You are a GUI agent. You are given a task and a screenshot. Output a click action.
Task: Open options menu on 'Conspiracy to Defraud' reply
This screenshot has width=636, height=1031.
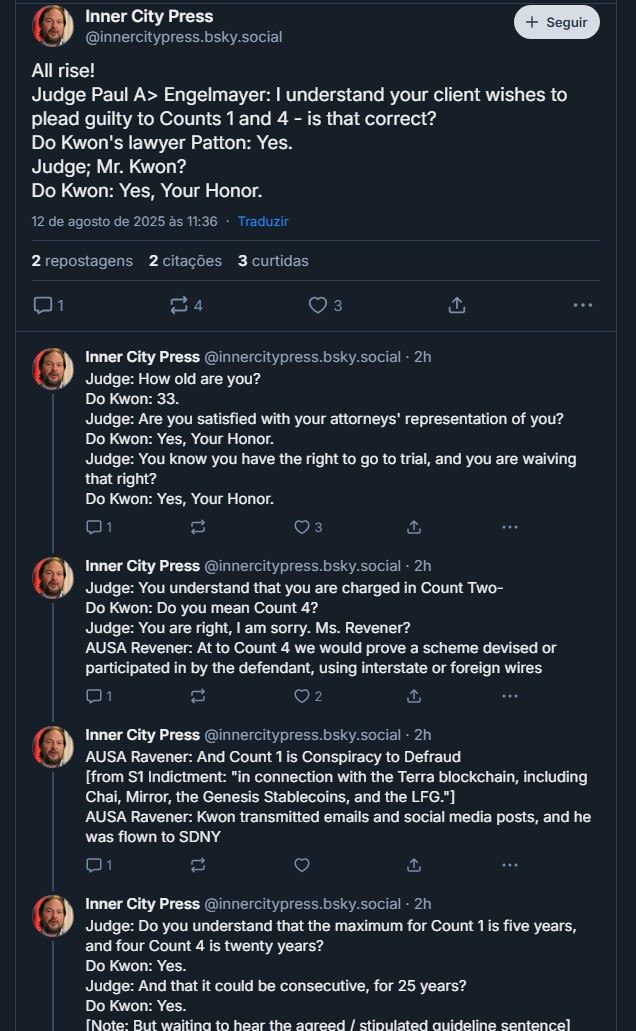coord(510,865)
